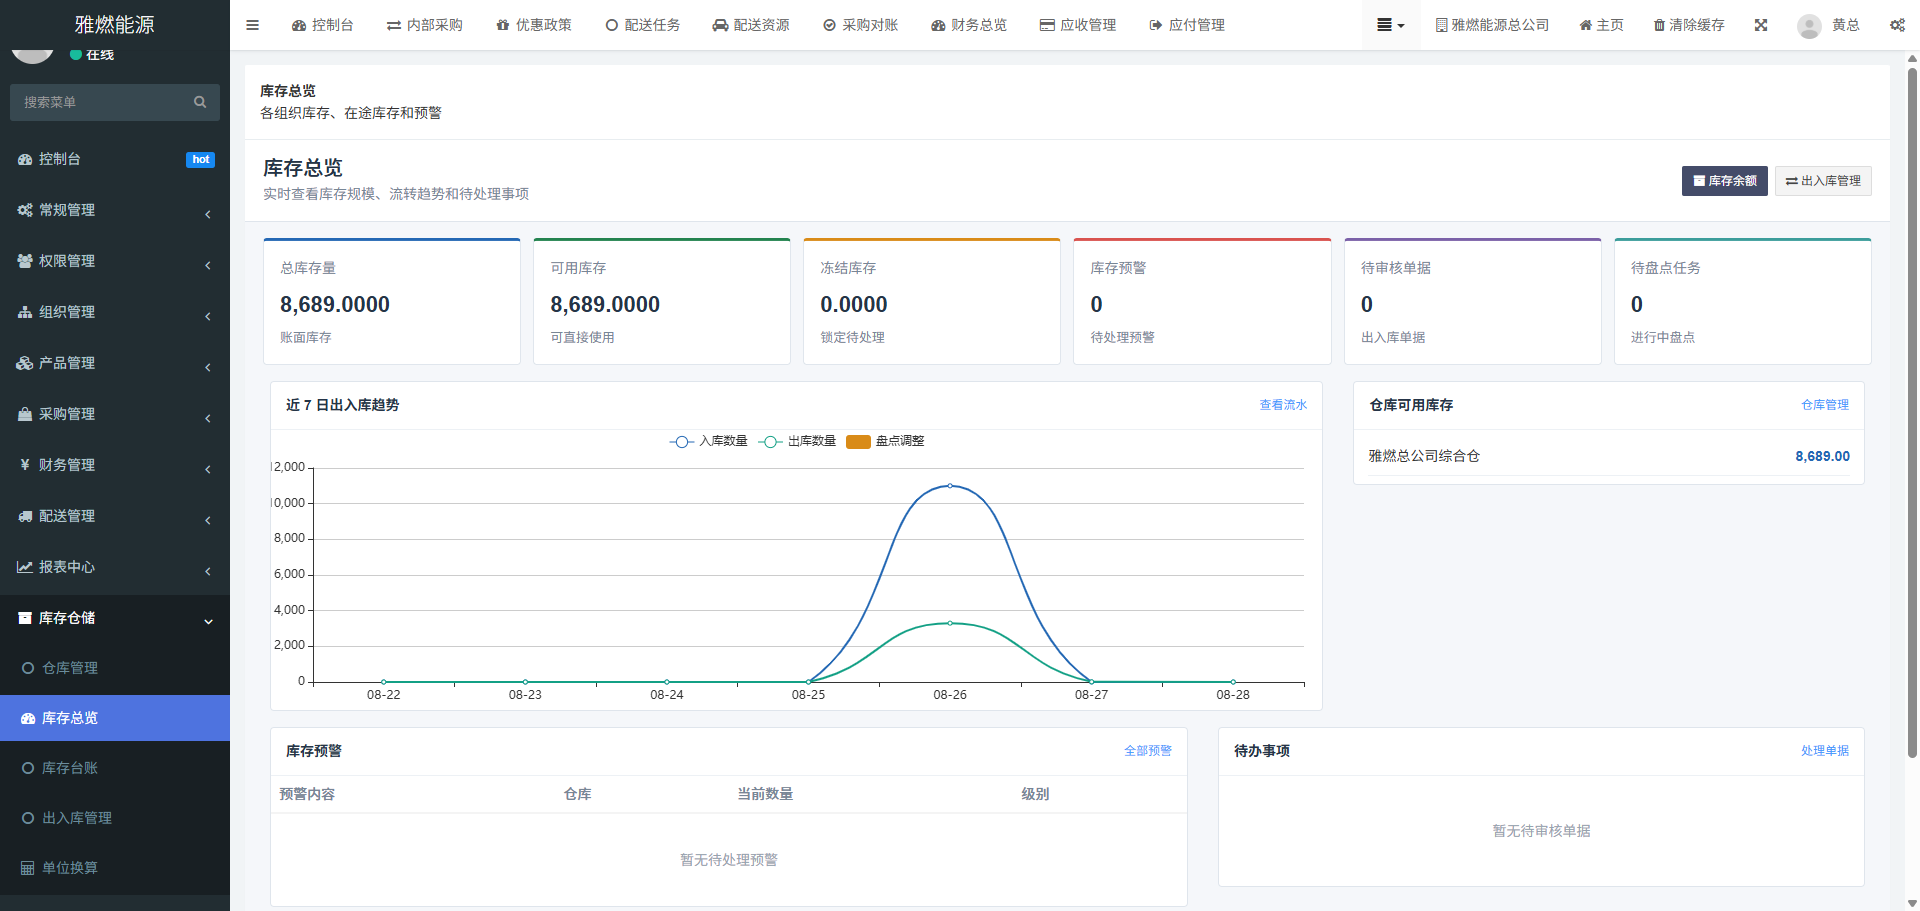The width and height of the screenshot is (1920, 911).
Task: Open 应收管理 in the top navigation
Action: tap(1078, 25)
